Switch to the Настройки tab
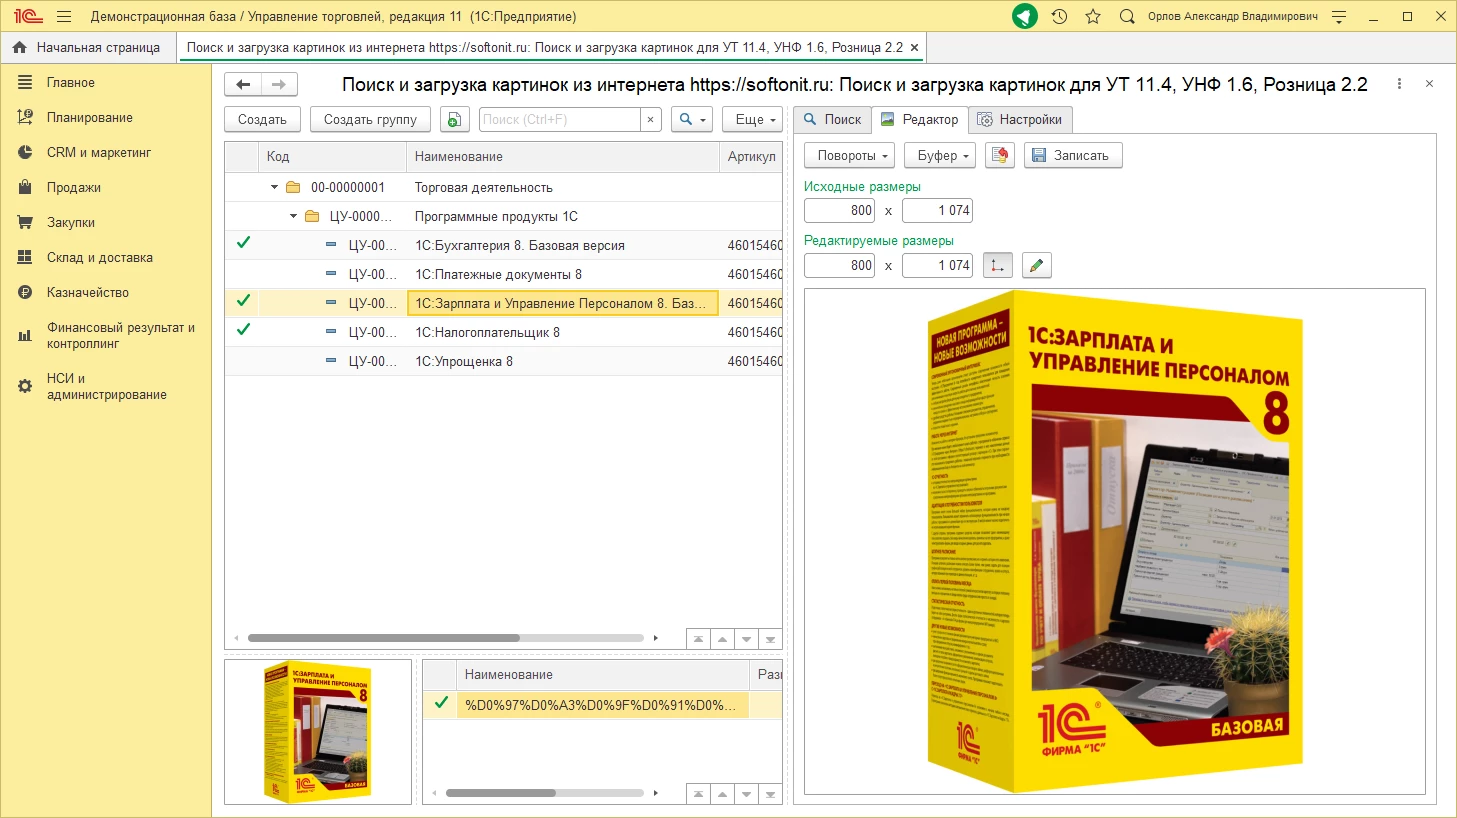The image size is (1457, 818). [x=1020, y=119]
